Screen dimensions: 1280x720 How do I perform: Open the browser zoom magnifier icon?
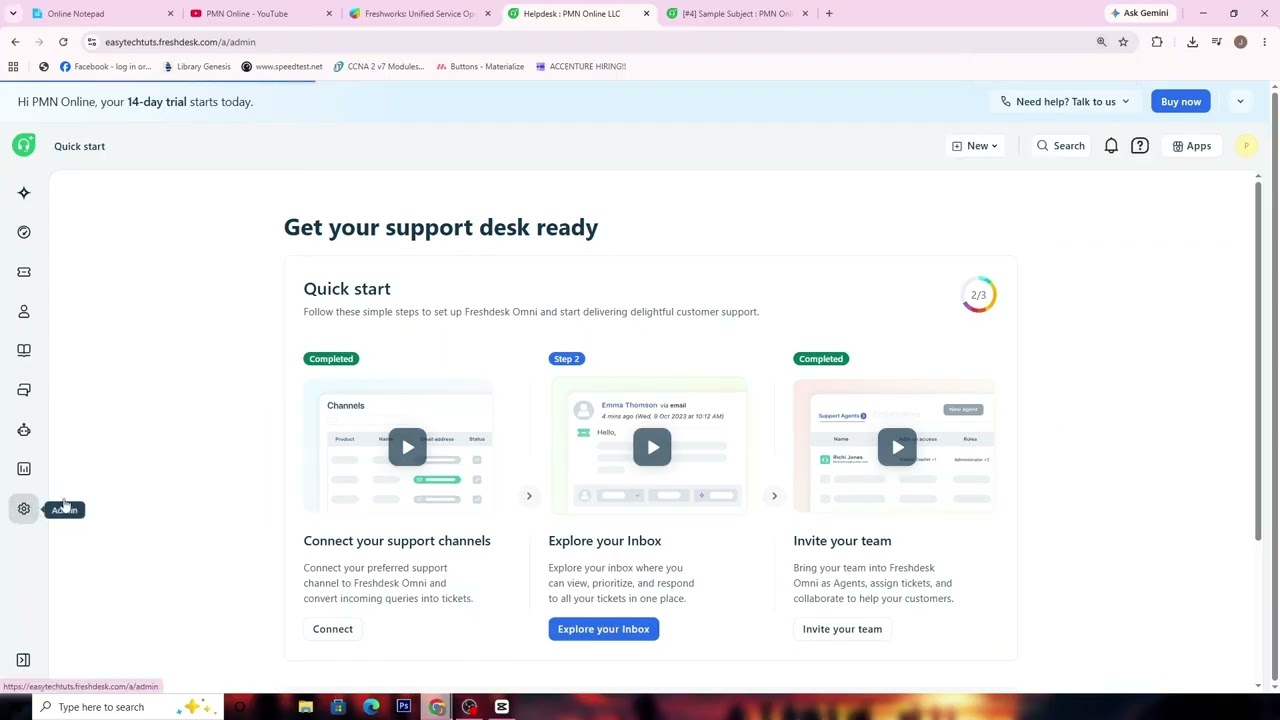[1101, 42]
